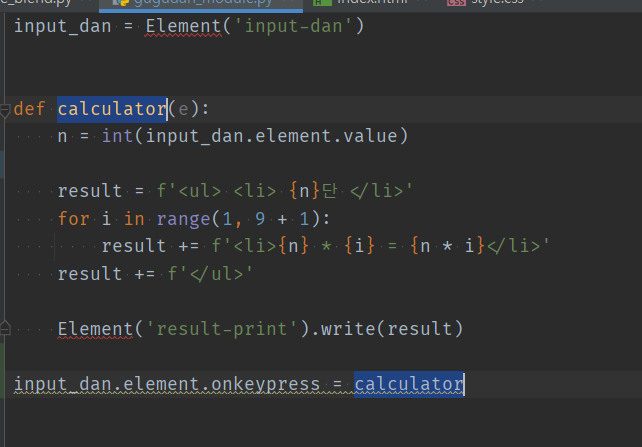Click the 'input-dan' string literal
Viewport: 642px width, 447px height.
(x=293, y=27)
